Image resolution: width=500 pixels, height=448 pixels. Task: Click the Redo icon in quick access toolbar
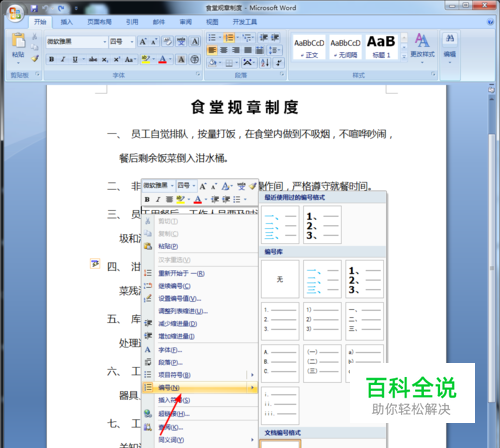(x=61, y=8)
